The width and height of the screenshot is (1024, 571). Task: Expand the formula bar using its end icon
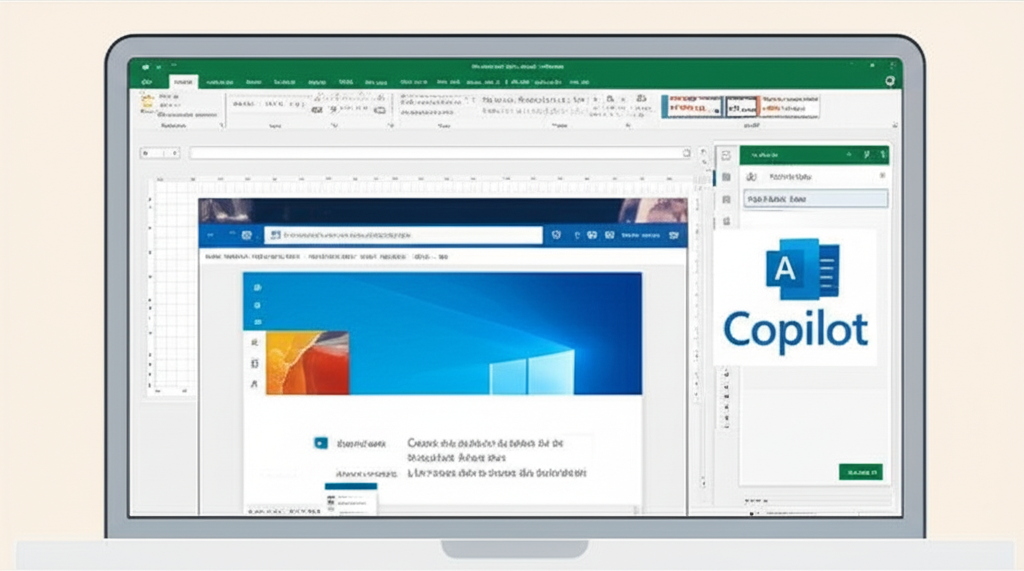click(686, 153)
